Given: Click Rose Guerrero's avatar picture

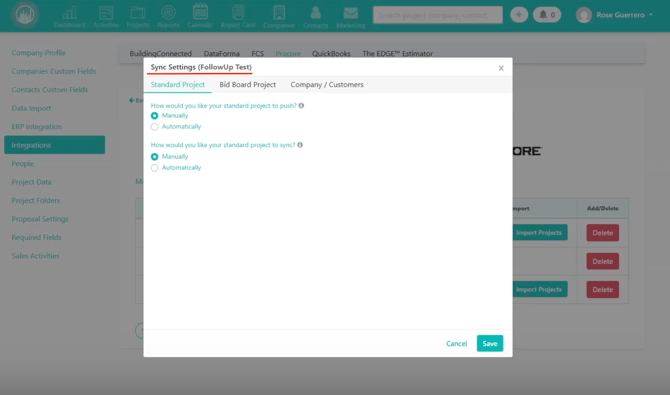Looking at the screenshot, I should point(584,15).
